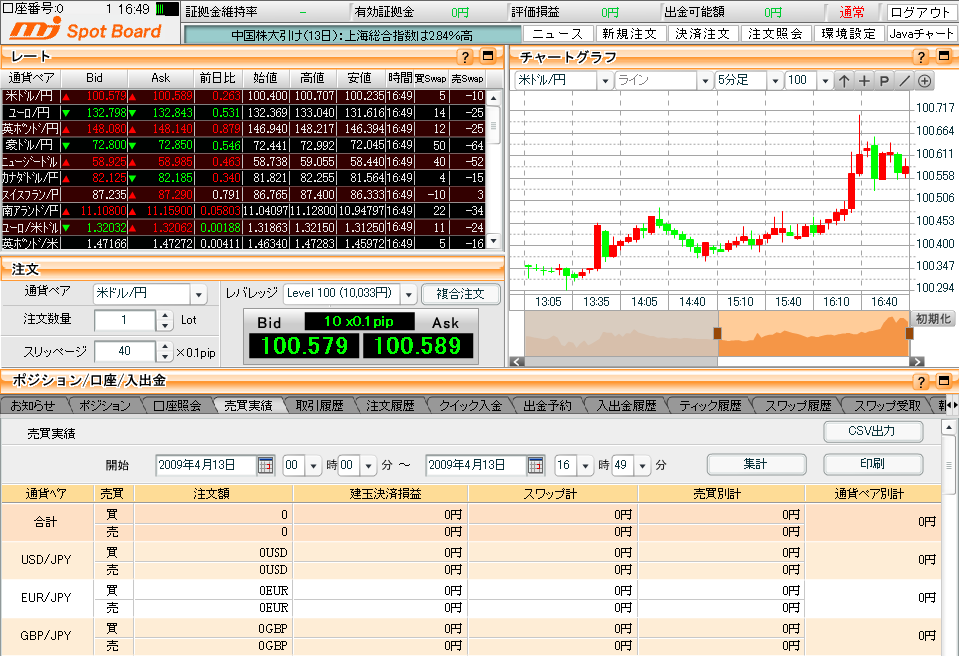Switch to ポジション tab
The height and width of the screenshot is (656, 959).
(x=105, y=405)
